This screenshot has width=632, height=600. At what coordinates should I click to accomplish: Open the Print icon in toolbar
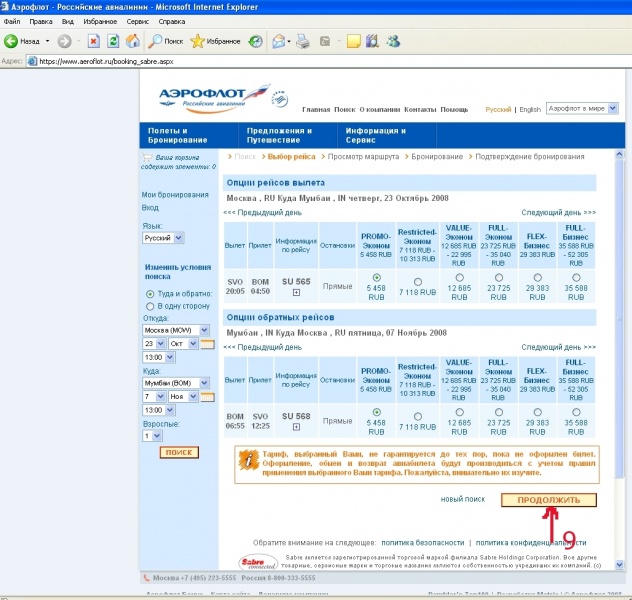pyautogui.click(x=301, y=41)
